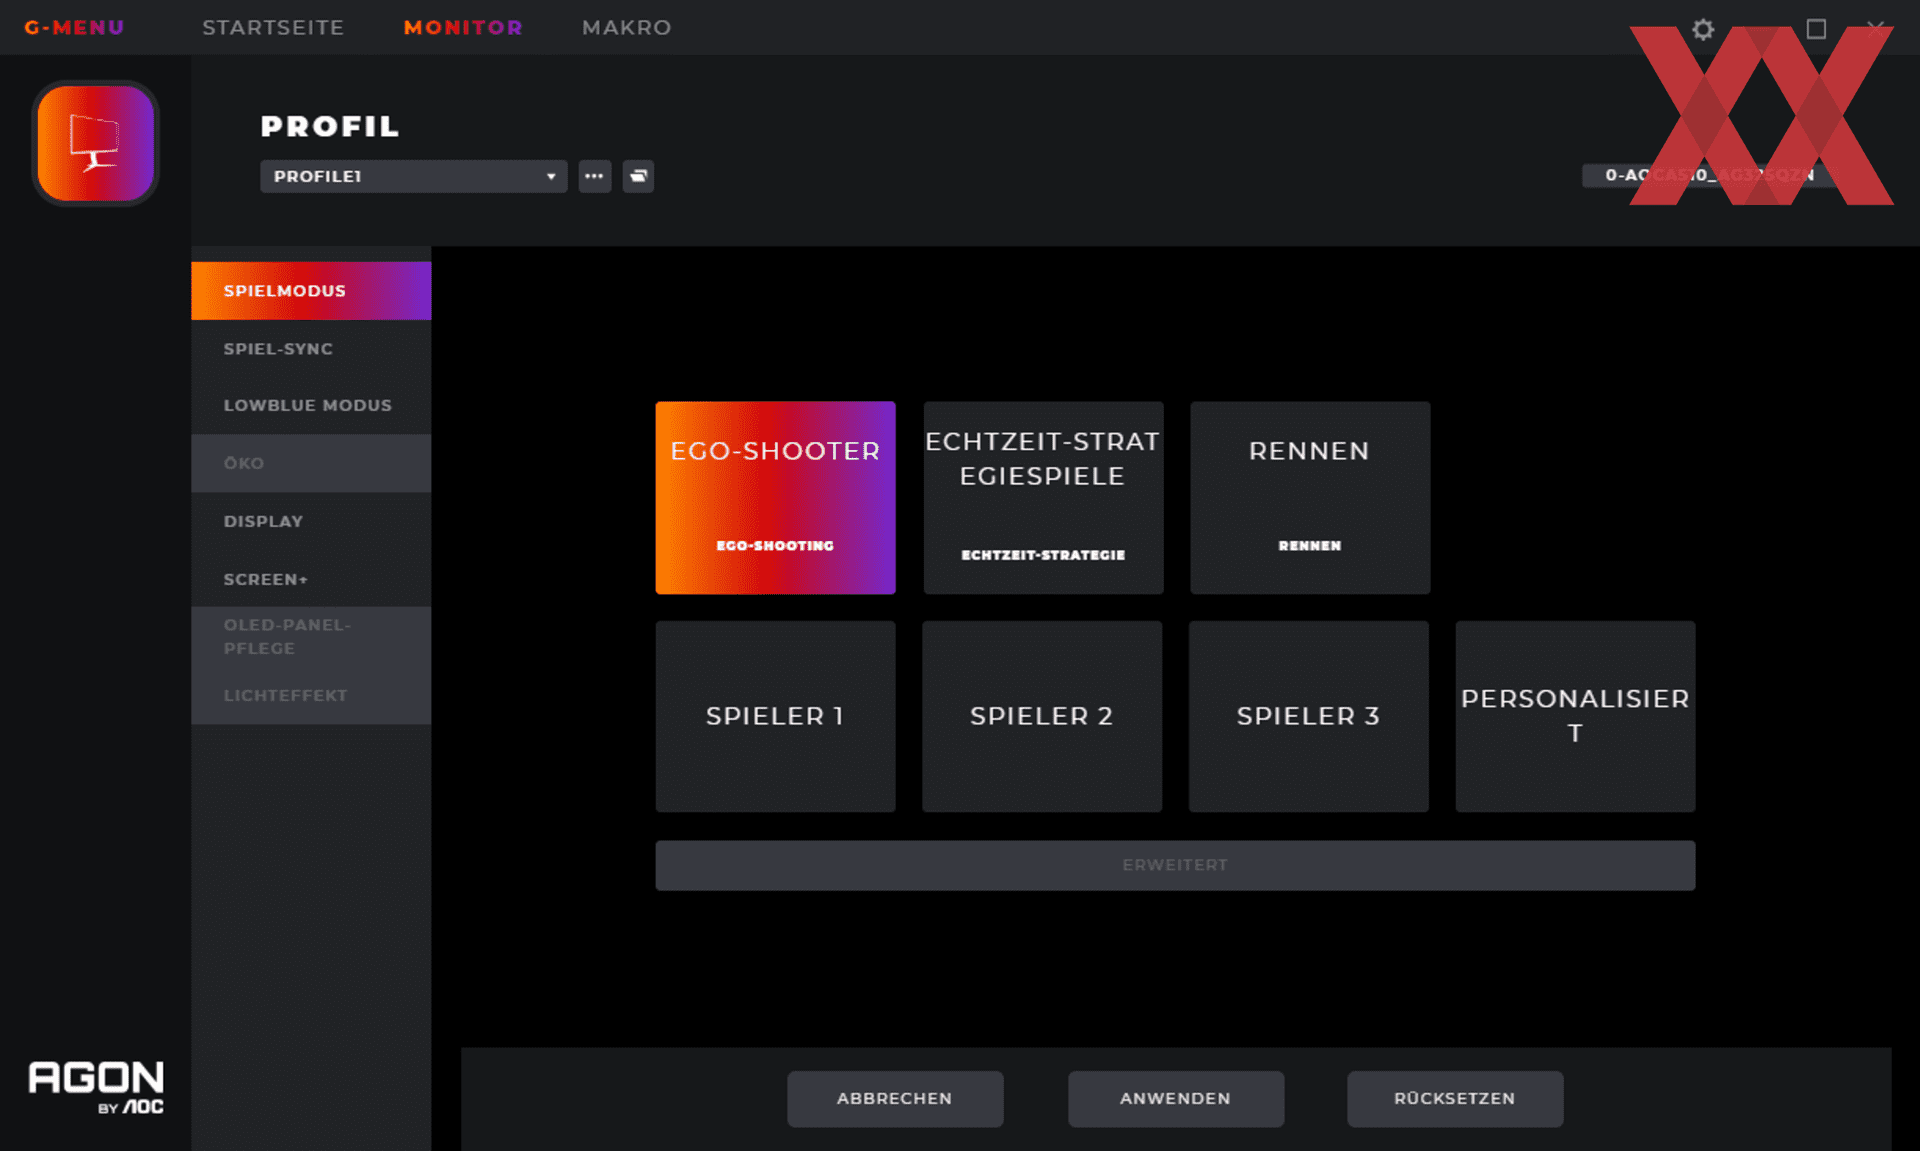Click the profile folder icon button
1920x1151 pixels.
pos(638,176)
